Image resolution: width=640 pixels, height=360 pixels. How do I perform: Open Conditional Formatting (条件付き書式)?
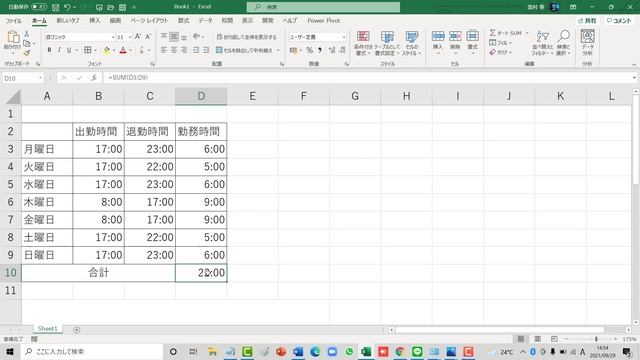tap(363, 43)
